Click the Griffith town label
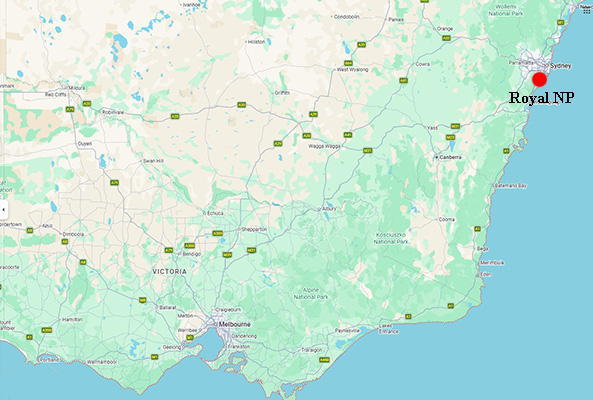Image resolution: width=593 pixels, height=400 pixels. pyautogui.click(x=282, y=93)
